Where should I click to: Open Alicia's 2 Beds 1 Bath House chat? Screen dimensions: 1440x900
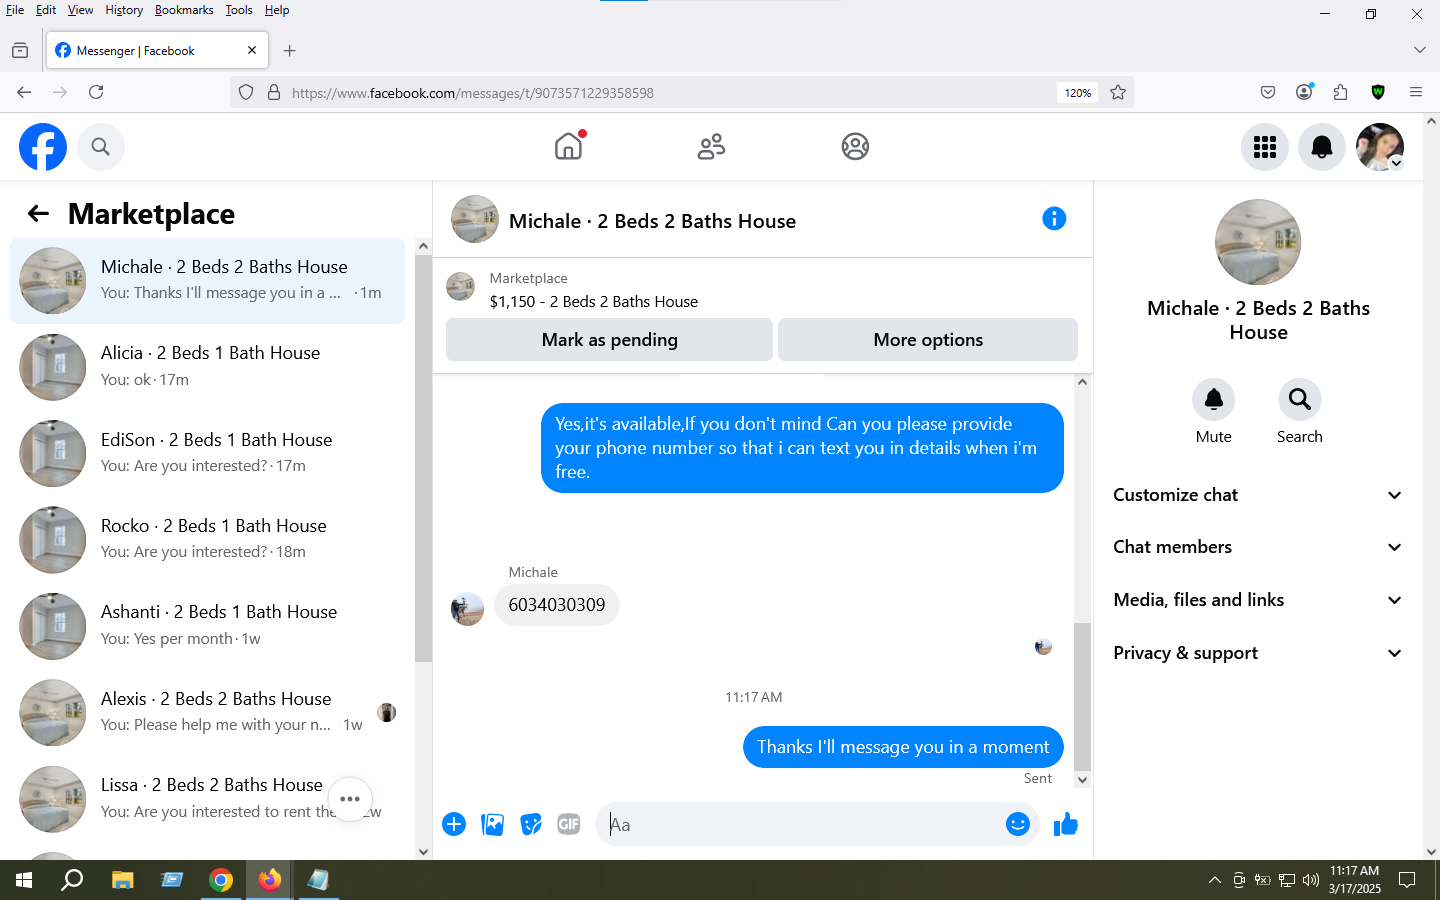207,367
